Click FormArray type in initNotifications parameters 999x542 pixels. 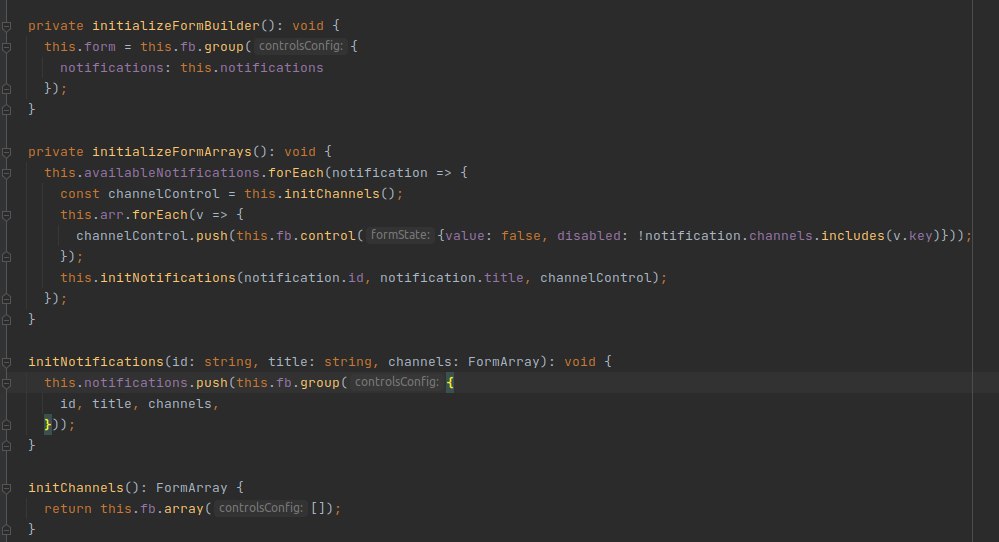click(x=504, y=362)
